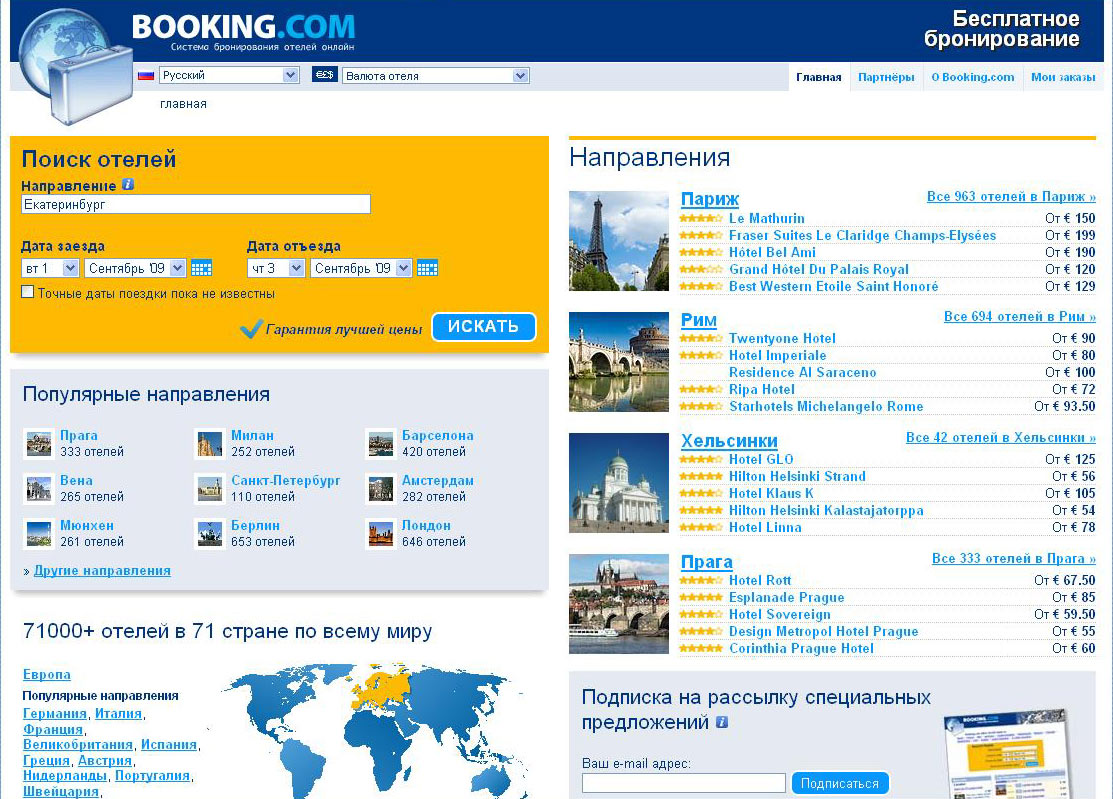This screenshot has width=1113, height=799.
Task: Open 'Все 963 отелей в Париж' link
Action: pyautogui.click(x=1011, y=197)
